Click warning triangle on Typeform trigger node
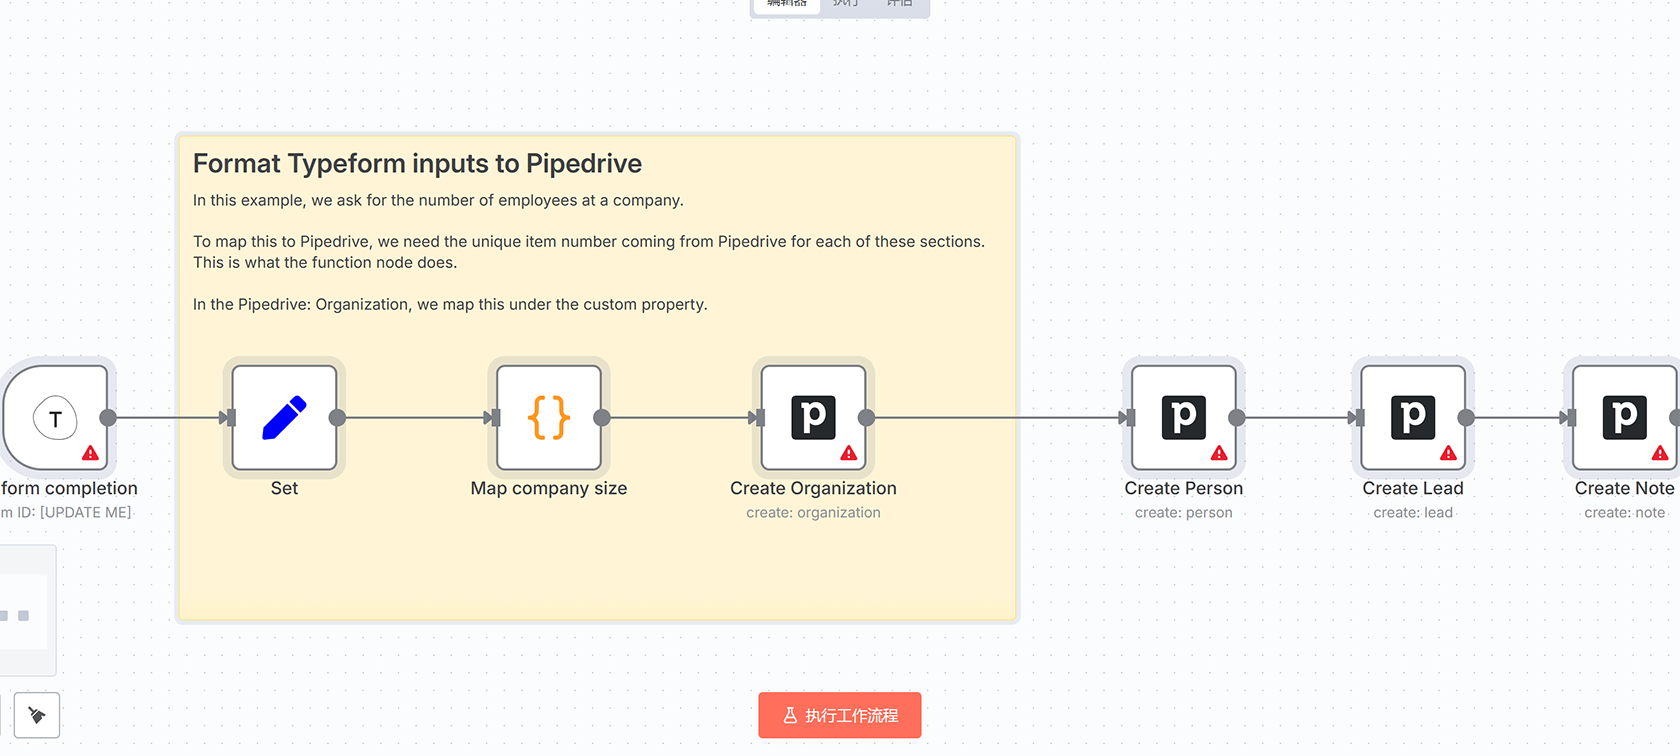The width and height of the screenshot is (1680, 756). click(91, 453)
